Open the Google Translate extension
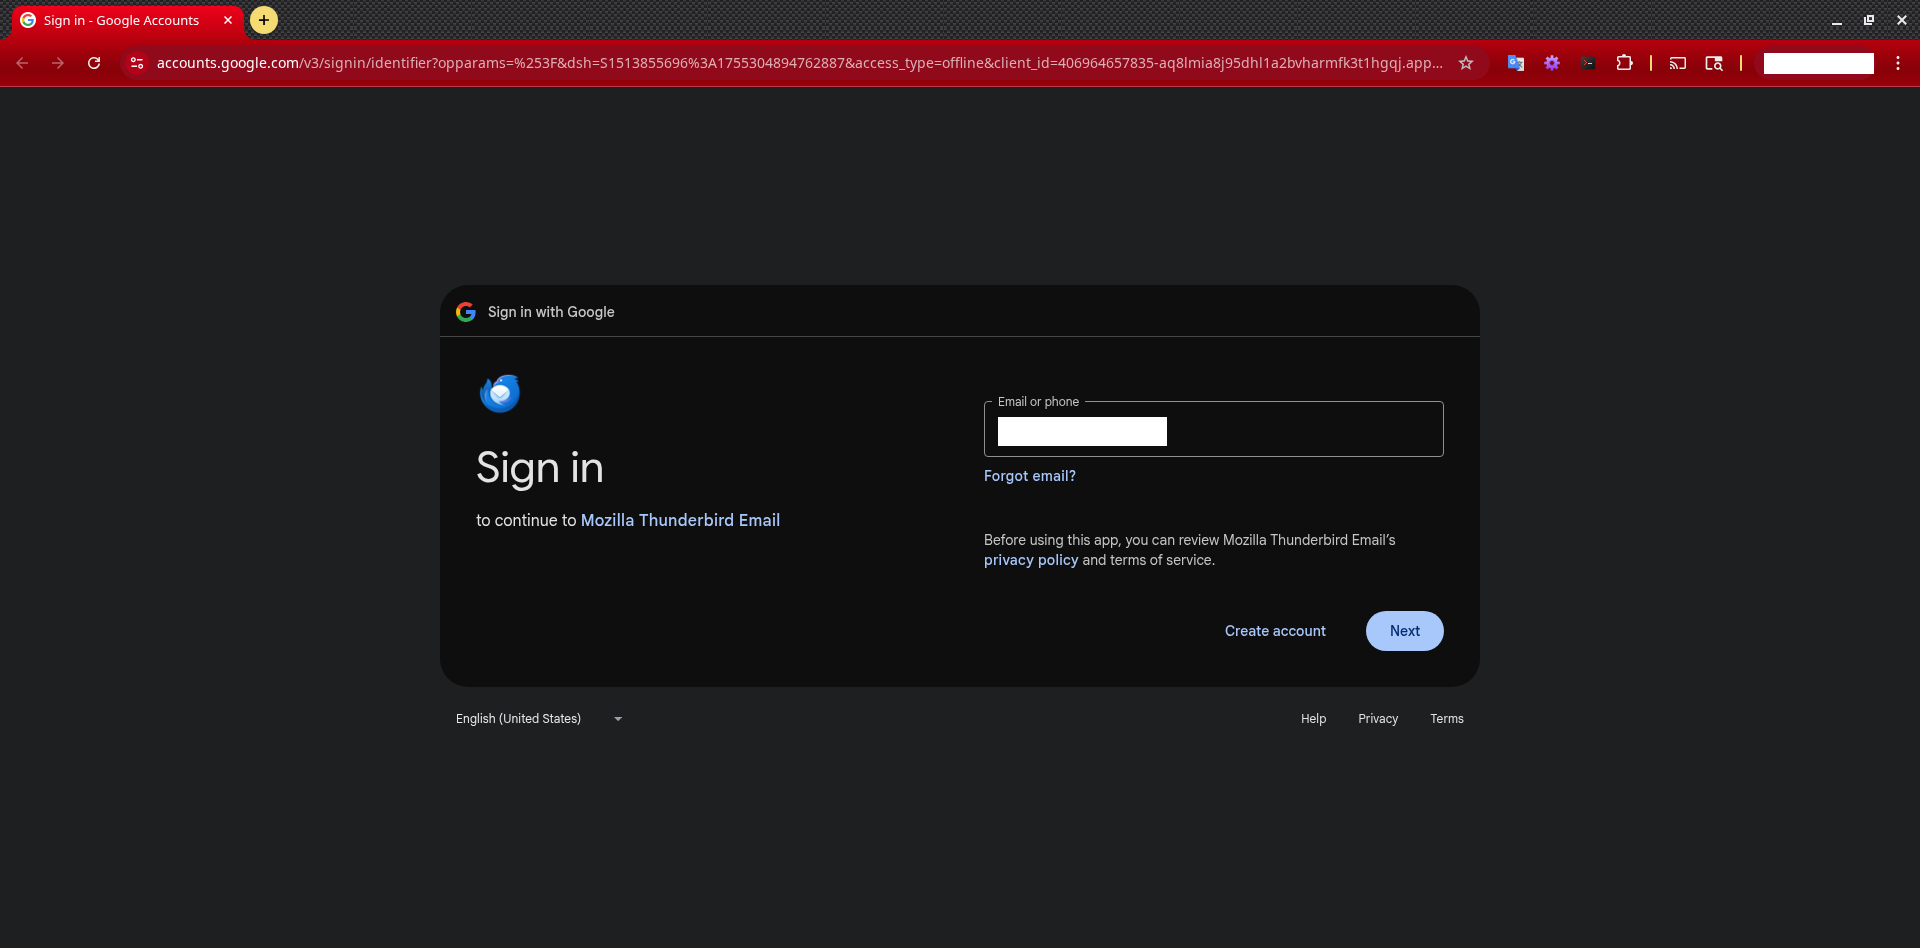This screenshot has height=948, width=1920. (1516, 63)
